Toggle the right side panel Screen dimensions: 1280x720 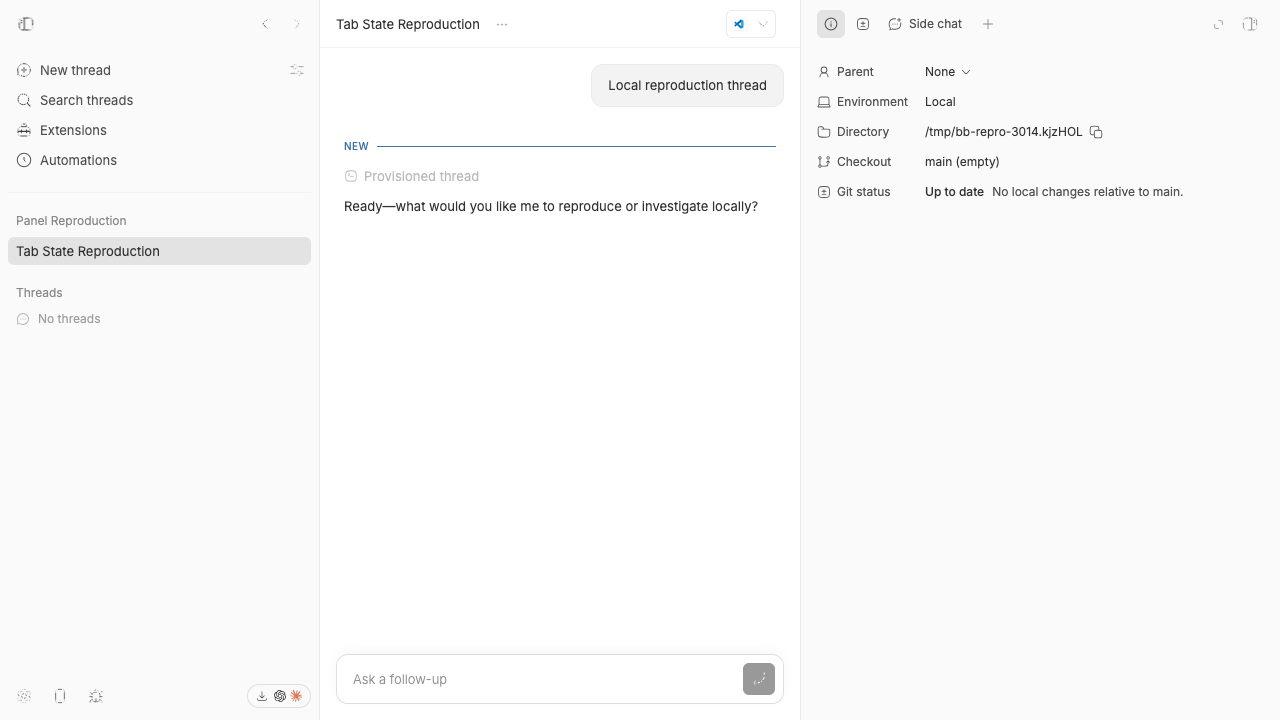(1250, 24)
